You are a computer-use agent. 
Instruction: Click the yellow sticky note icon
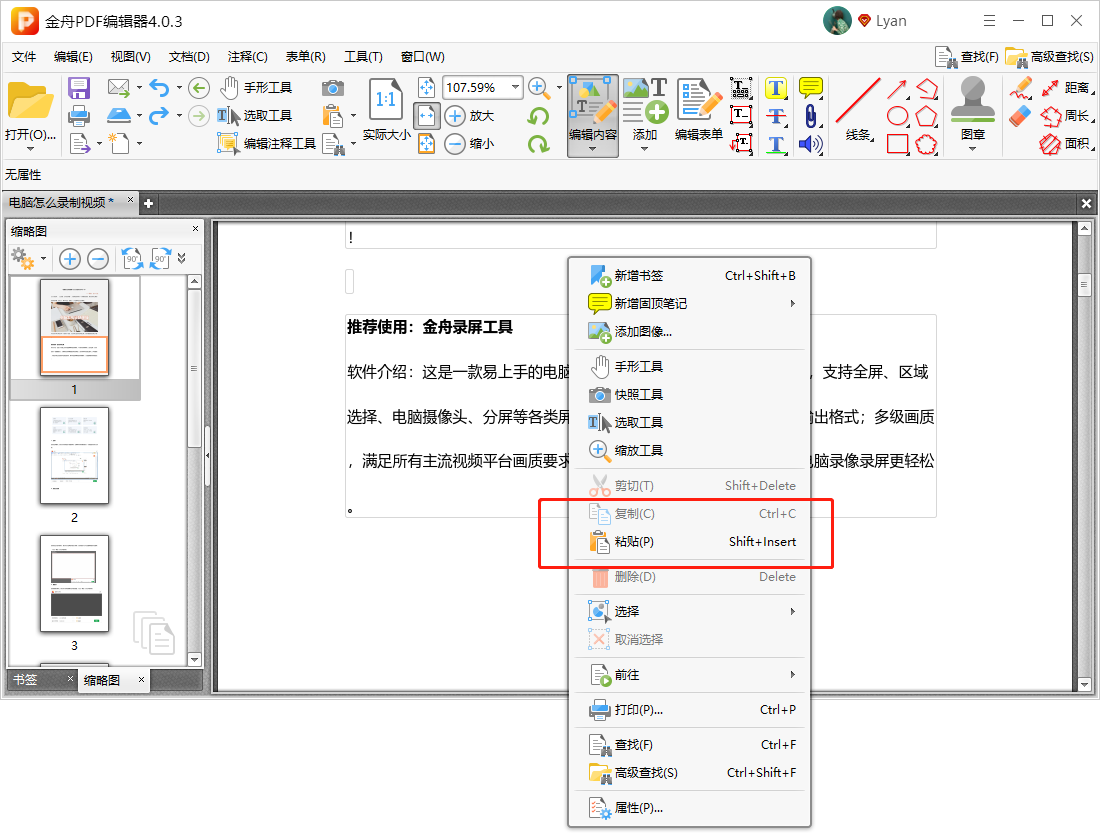coord(810,88)
